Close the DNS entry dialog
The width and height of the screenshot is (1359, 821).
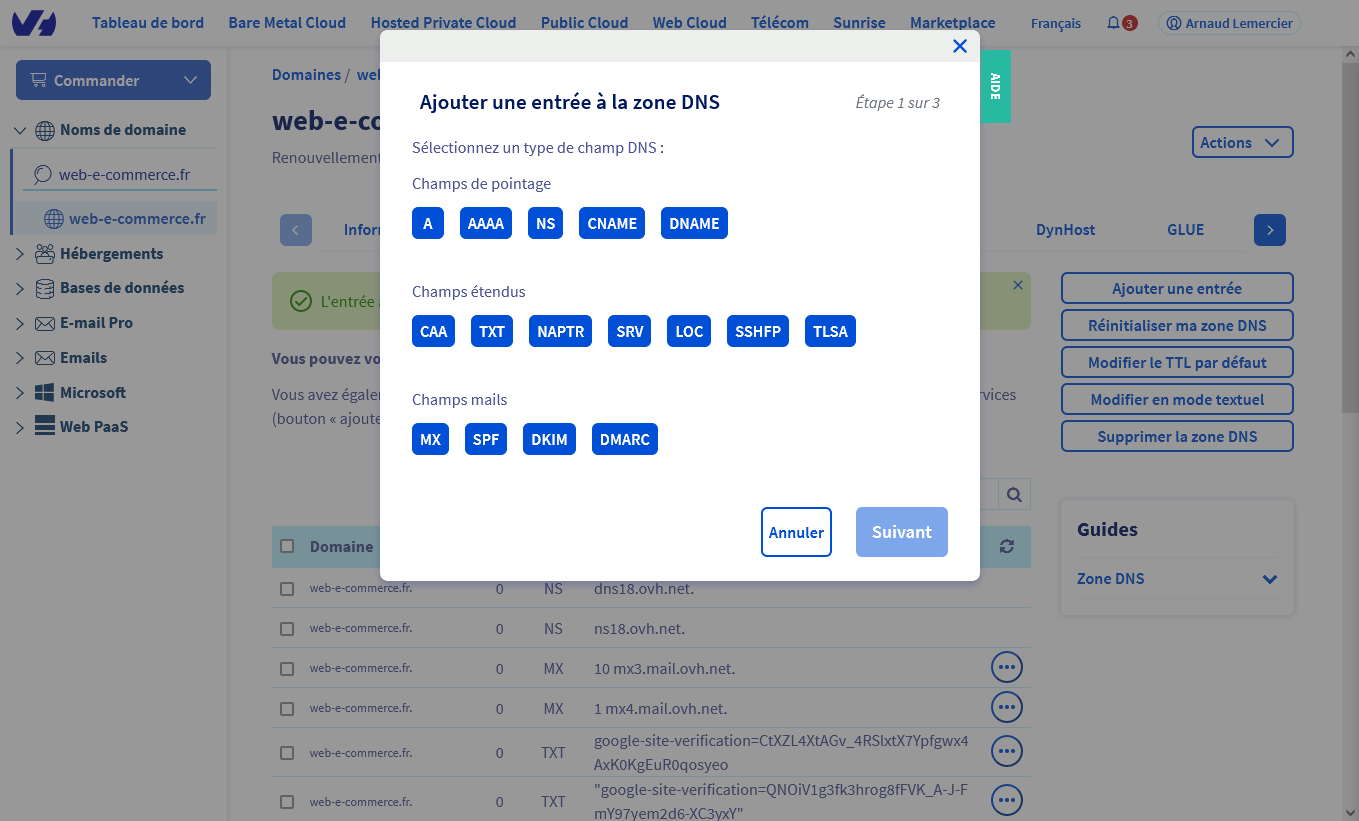(960, 46)
